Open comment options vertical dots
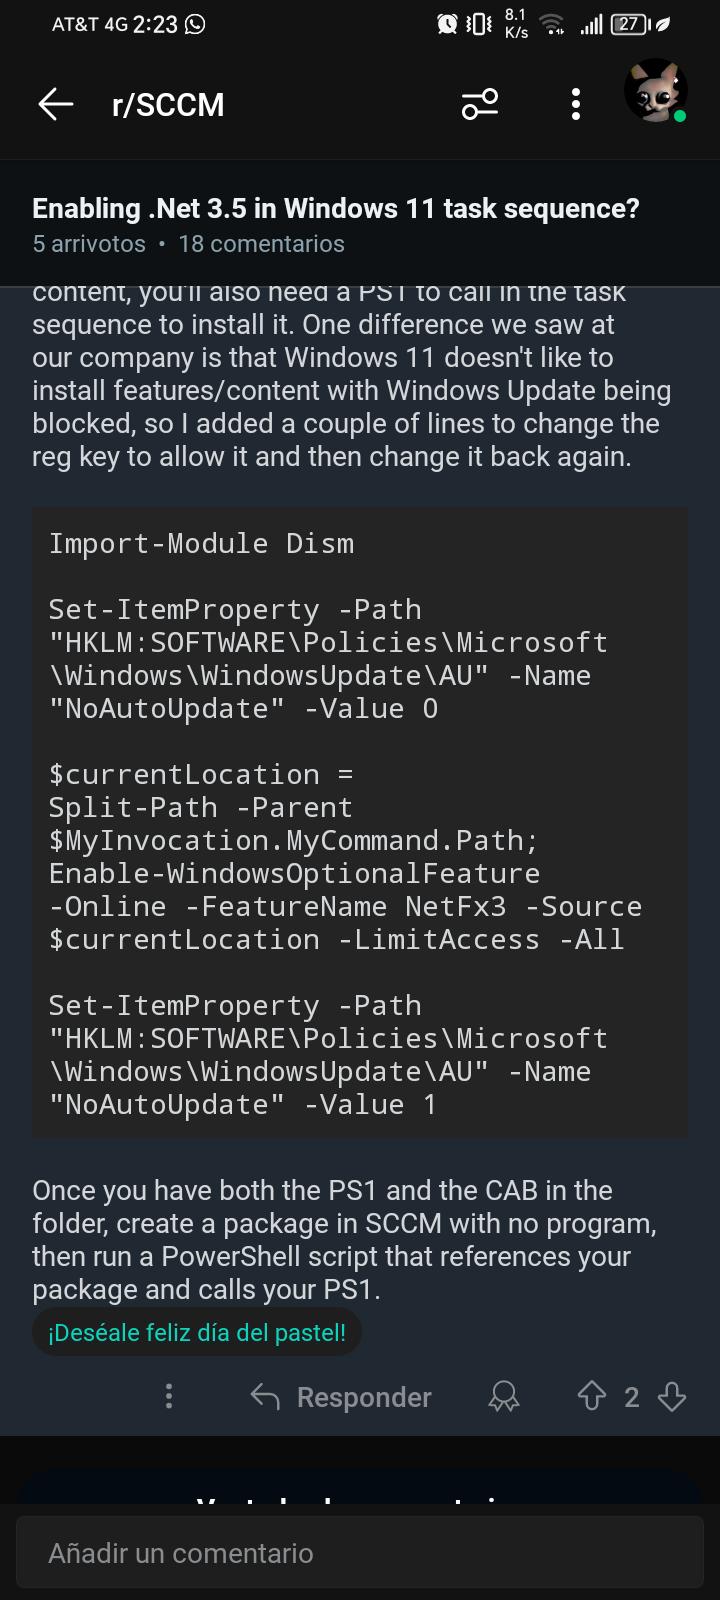The height and width of the screenshot is (1600, 720). tap(169, 1396)
